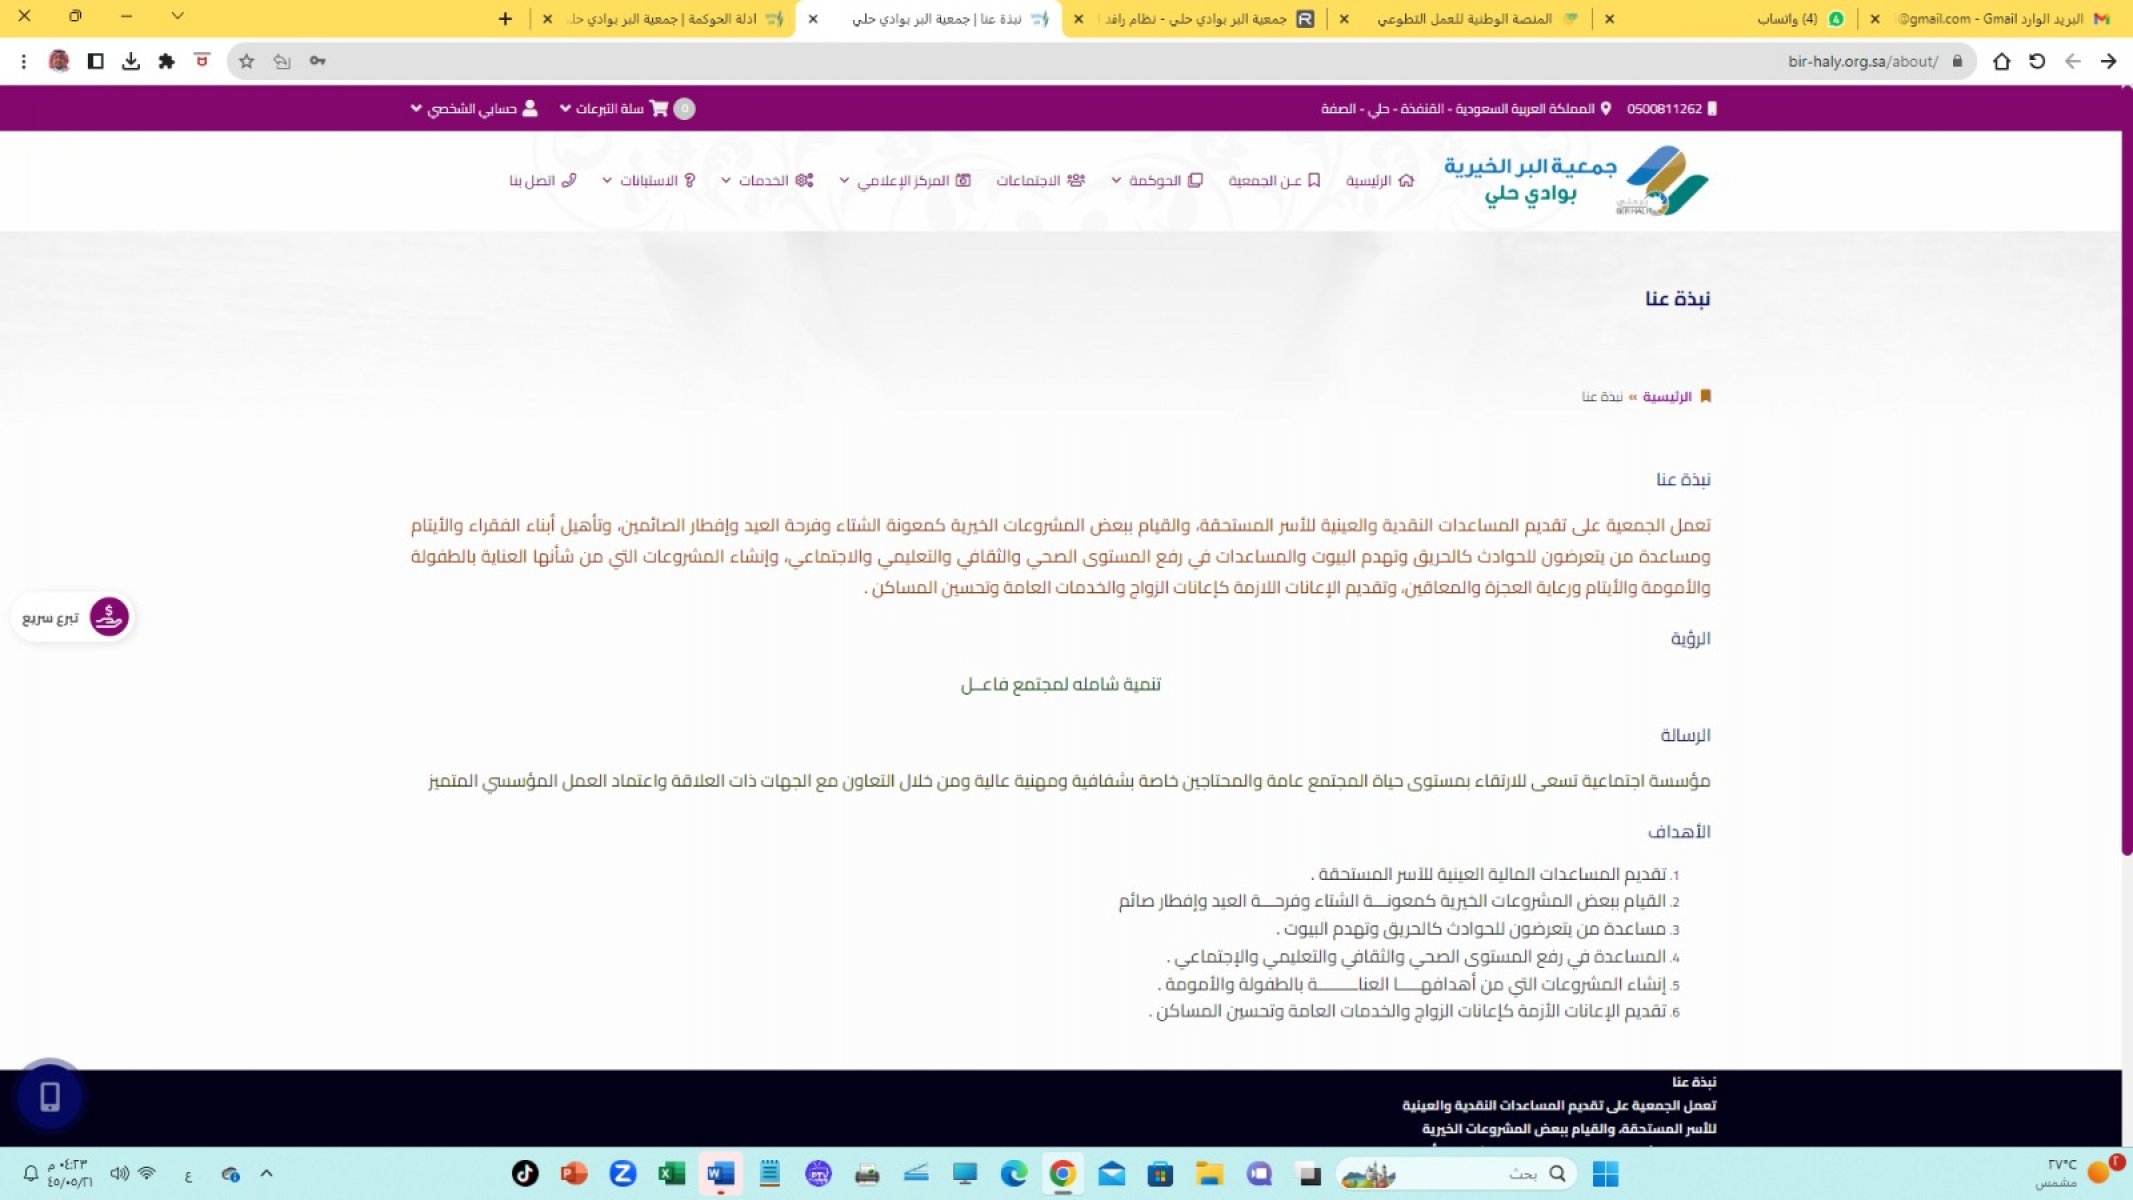2133x1200 pixels.
Task: Toggle the browser side panel
Action: coord(95,61)
